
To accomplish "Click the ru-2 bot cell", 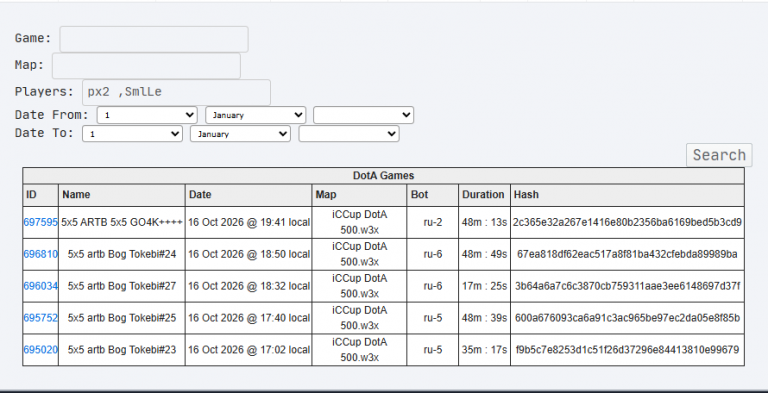I will pyautogui.click(x=432, y=222).
